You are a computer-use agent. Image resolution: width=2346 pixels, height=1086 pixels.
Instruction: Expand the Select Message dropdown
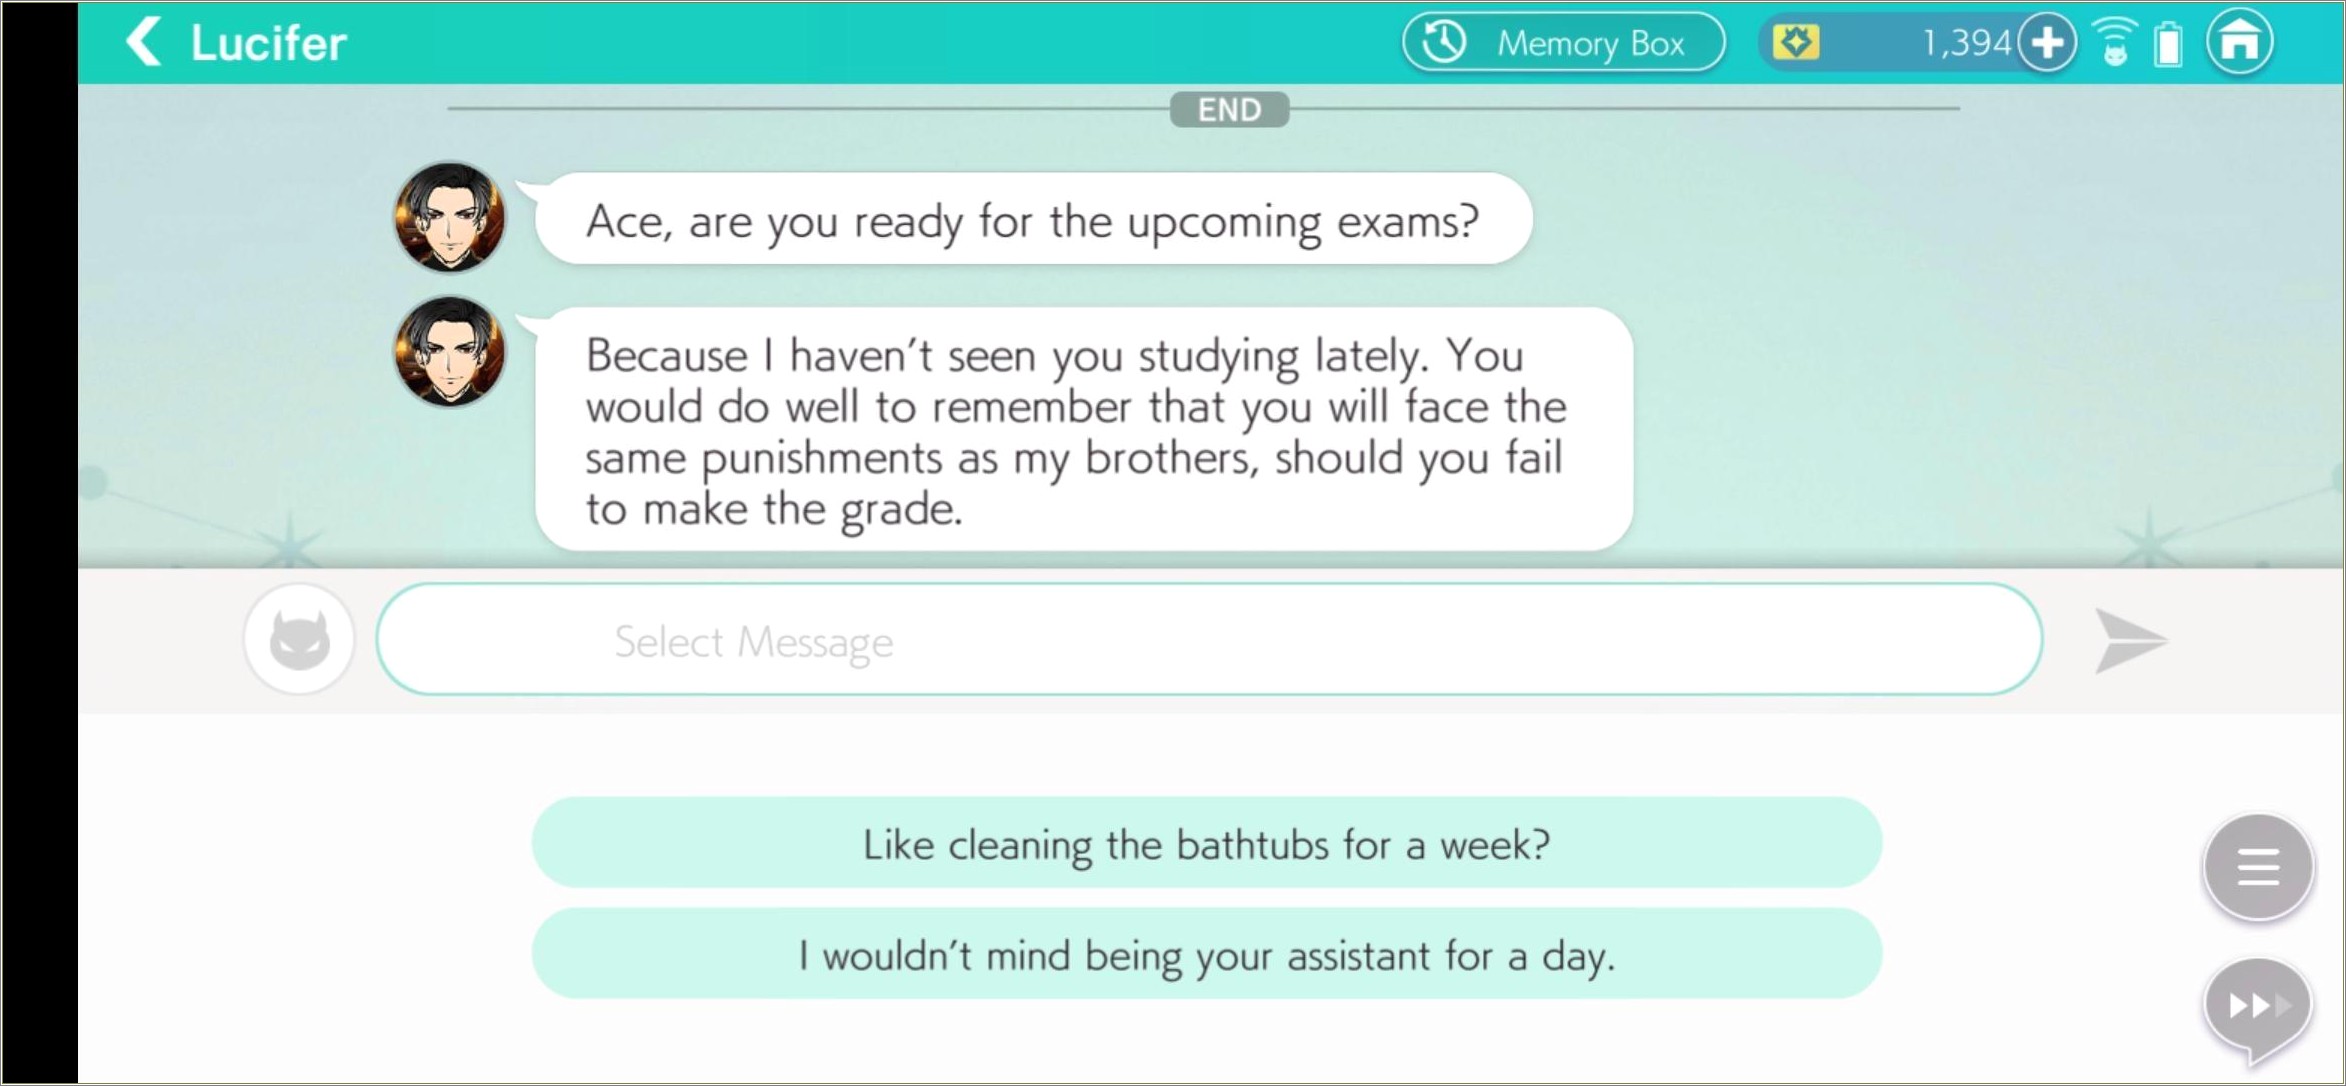[1207, 640]
